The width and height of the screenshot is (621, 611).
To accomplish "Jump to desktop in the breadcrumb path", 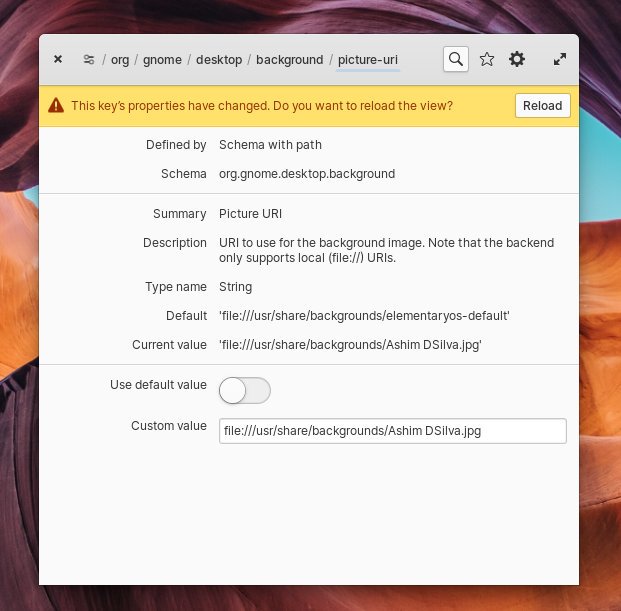I will [219, 60].
